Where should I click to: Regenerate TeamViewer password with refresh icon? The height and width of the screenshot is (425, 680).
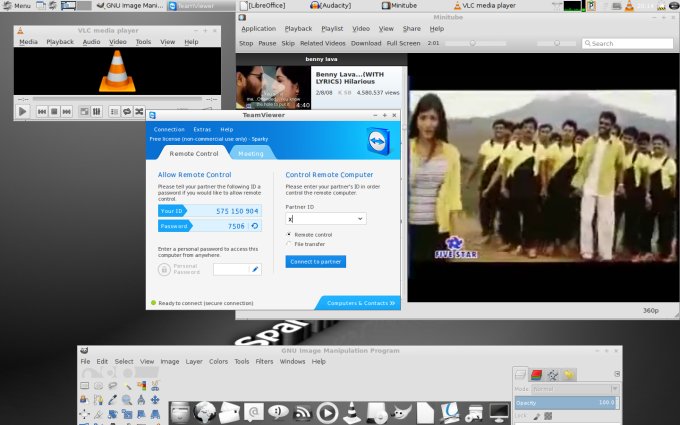[254, 226]
